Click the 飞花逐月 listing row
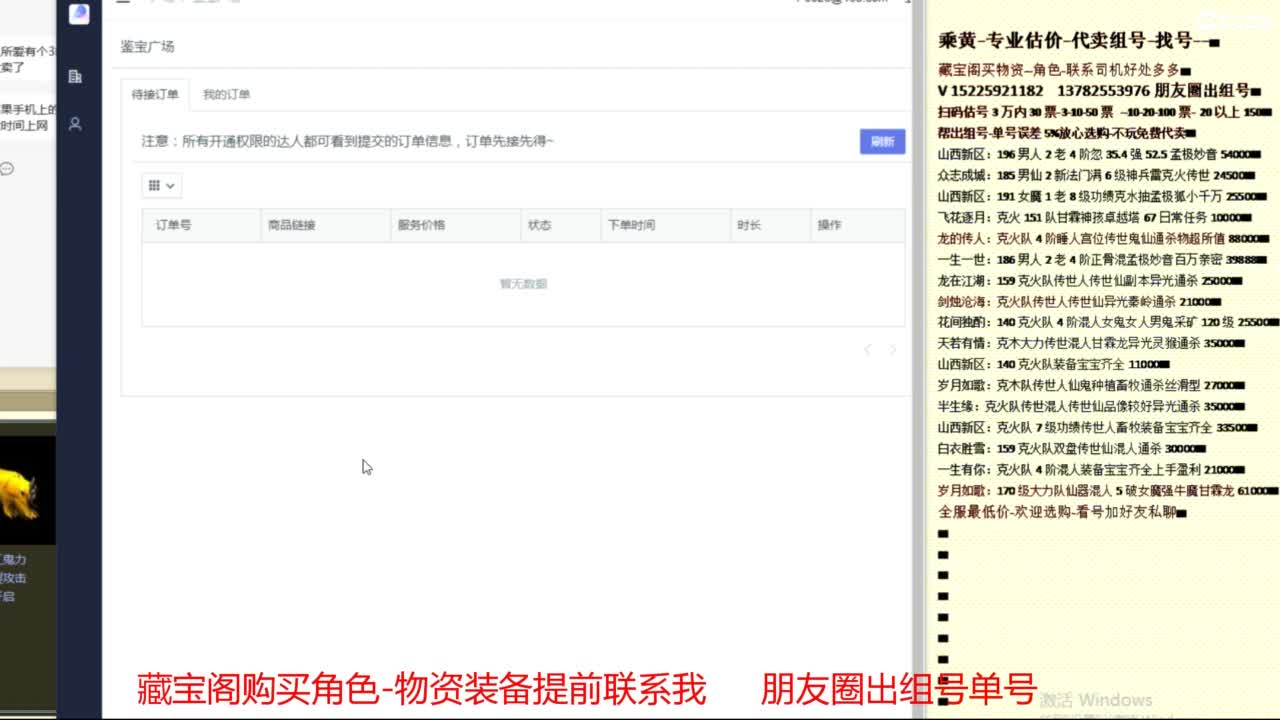The width and height of the screenshot is (1280, 720). (1094, 218)
